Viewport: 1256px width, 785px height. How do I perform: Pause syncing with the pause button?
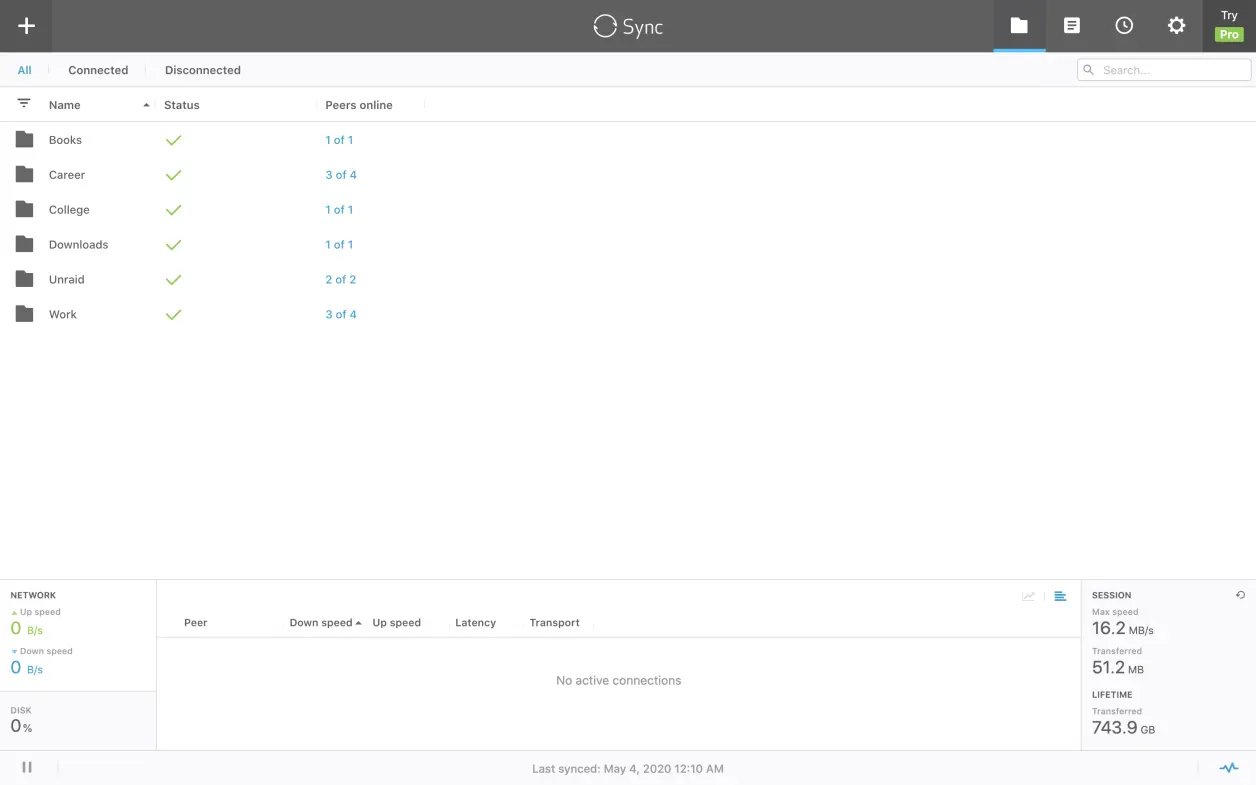click(27, 767)
